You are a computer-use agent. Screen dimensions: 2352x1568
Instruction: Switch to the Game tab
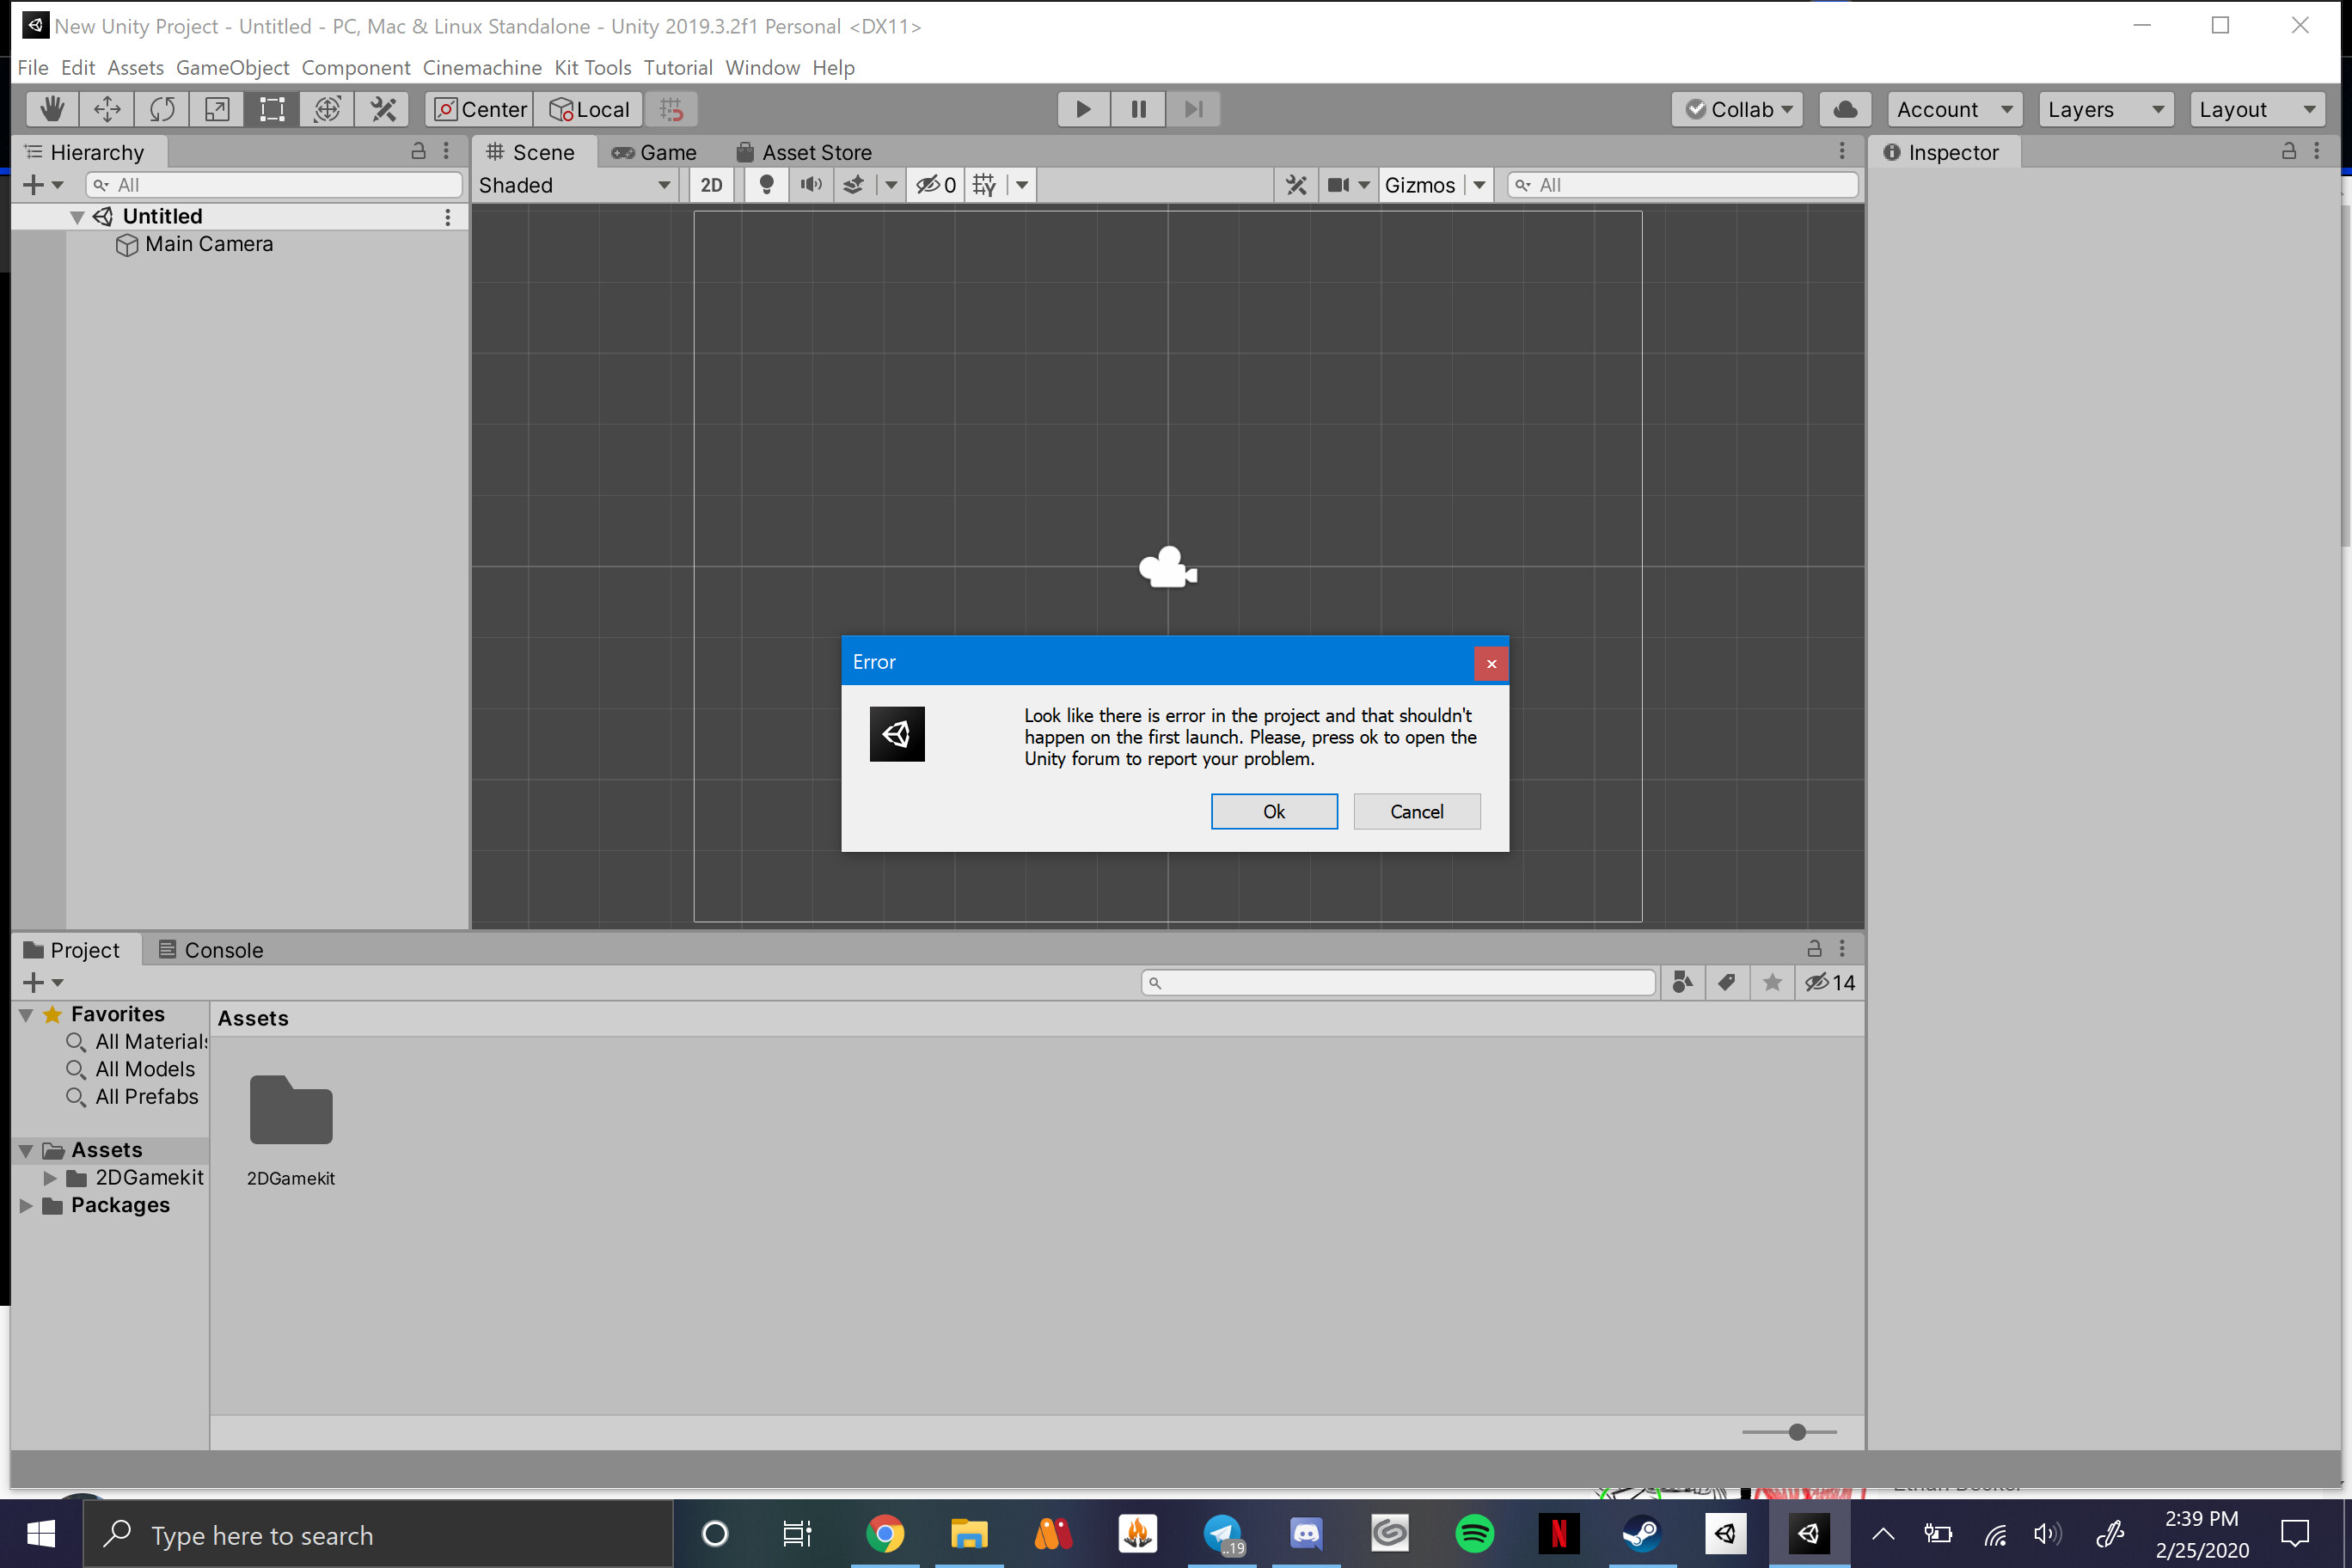(x=655, y=152)
